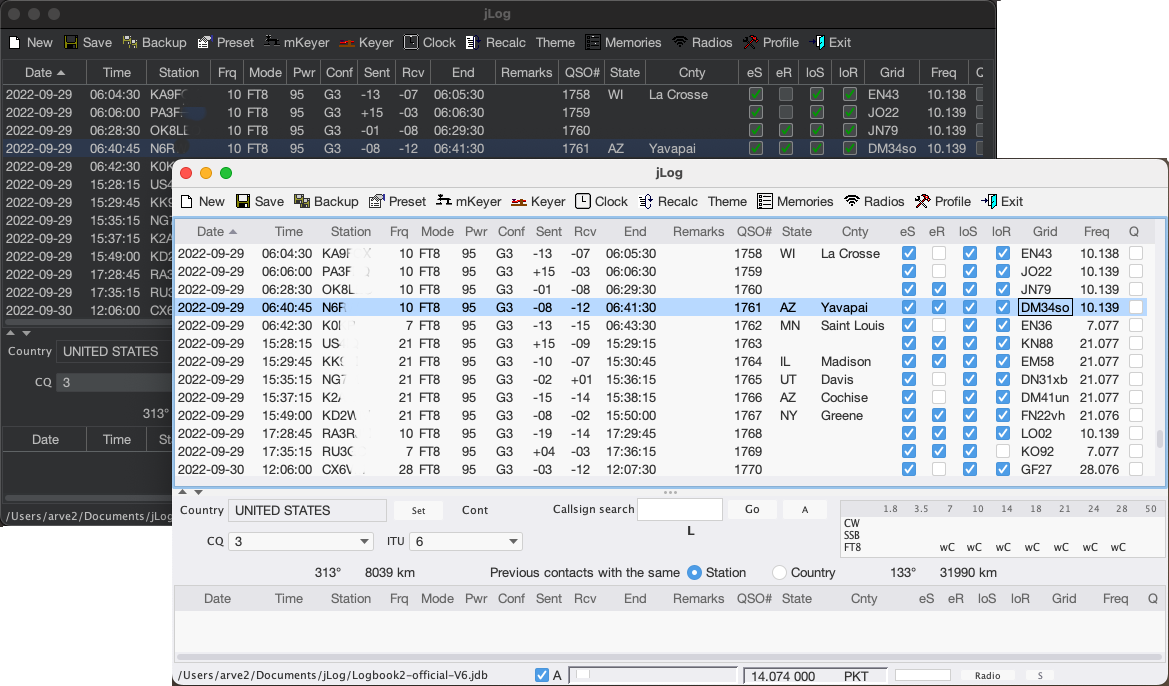
Task: Sort by Date column header in the top table, front window
Action: click(211, 231)
